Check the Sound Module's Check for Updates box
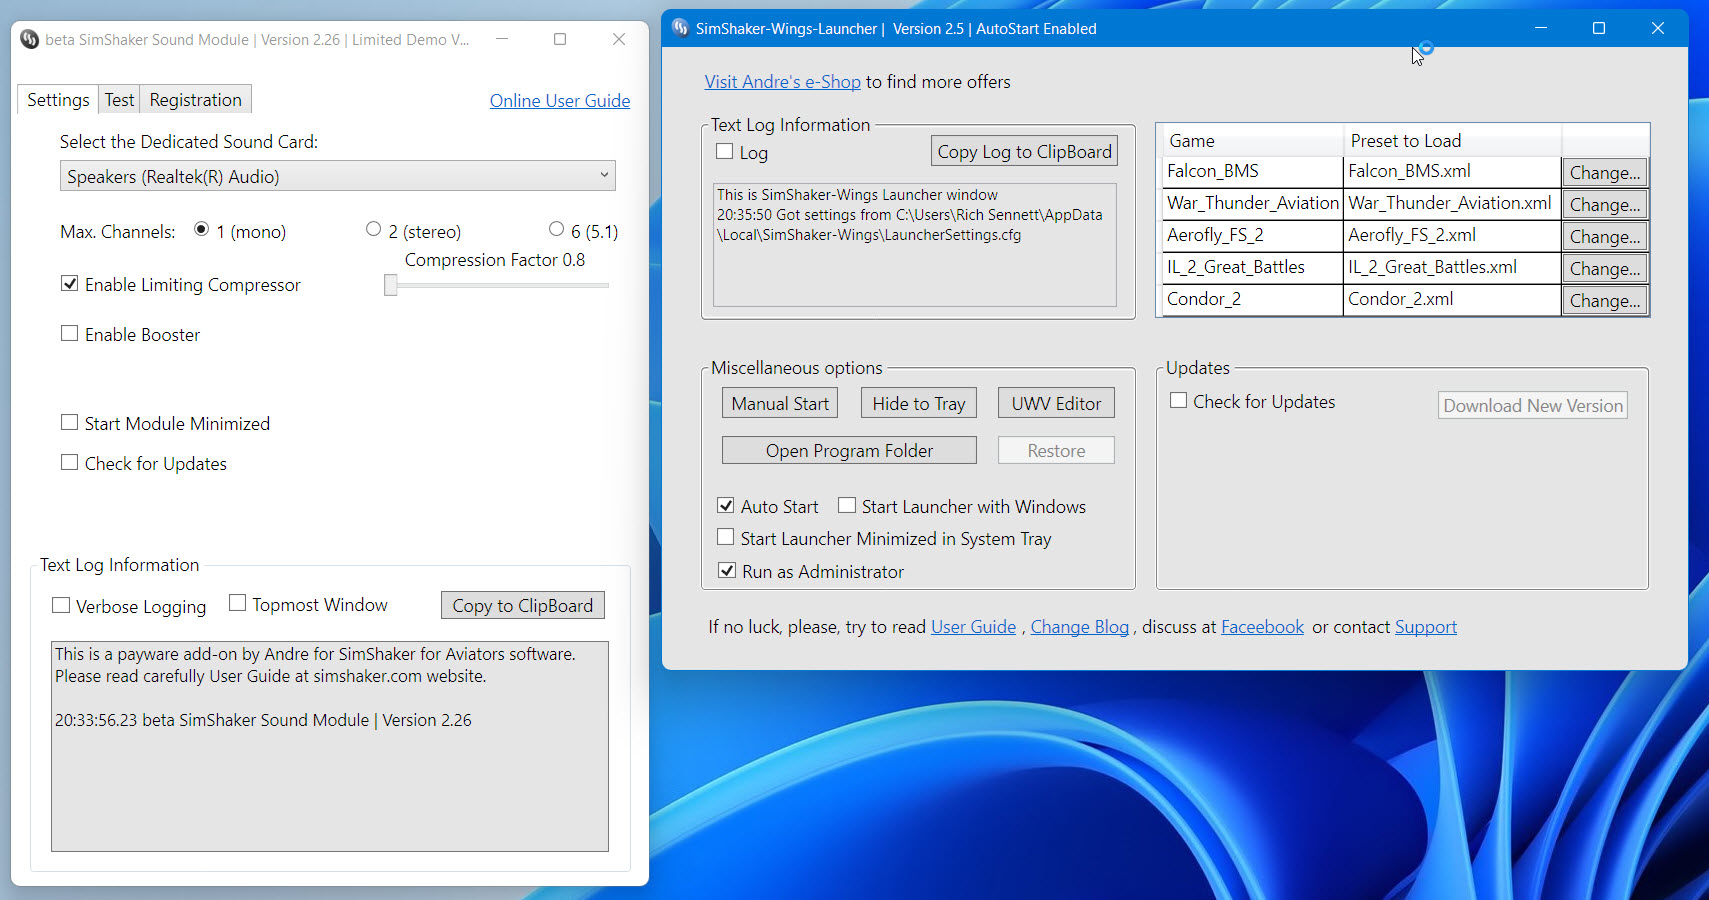1709x900 pixels. click(x=69, y=463)
